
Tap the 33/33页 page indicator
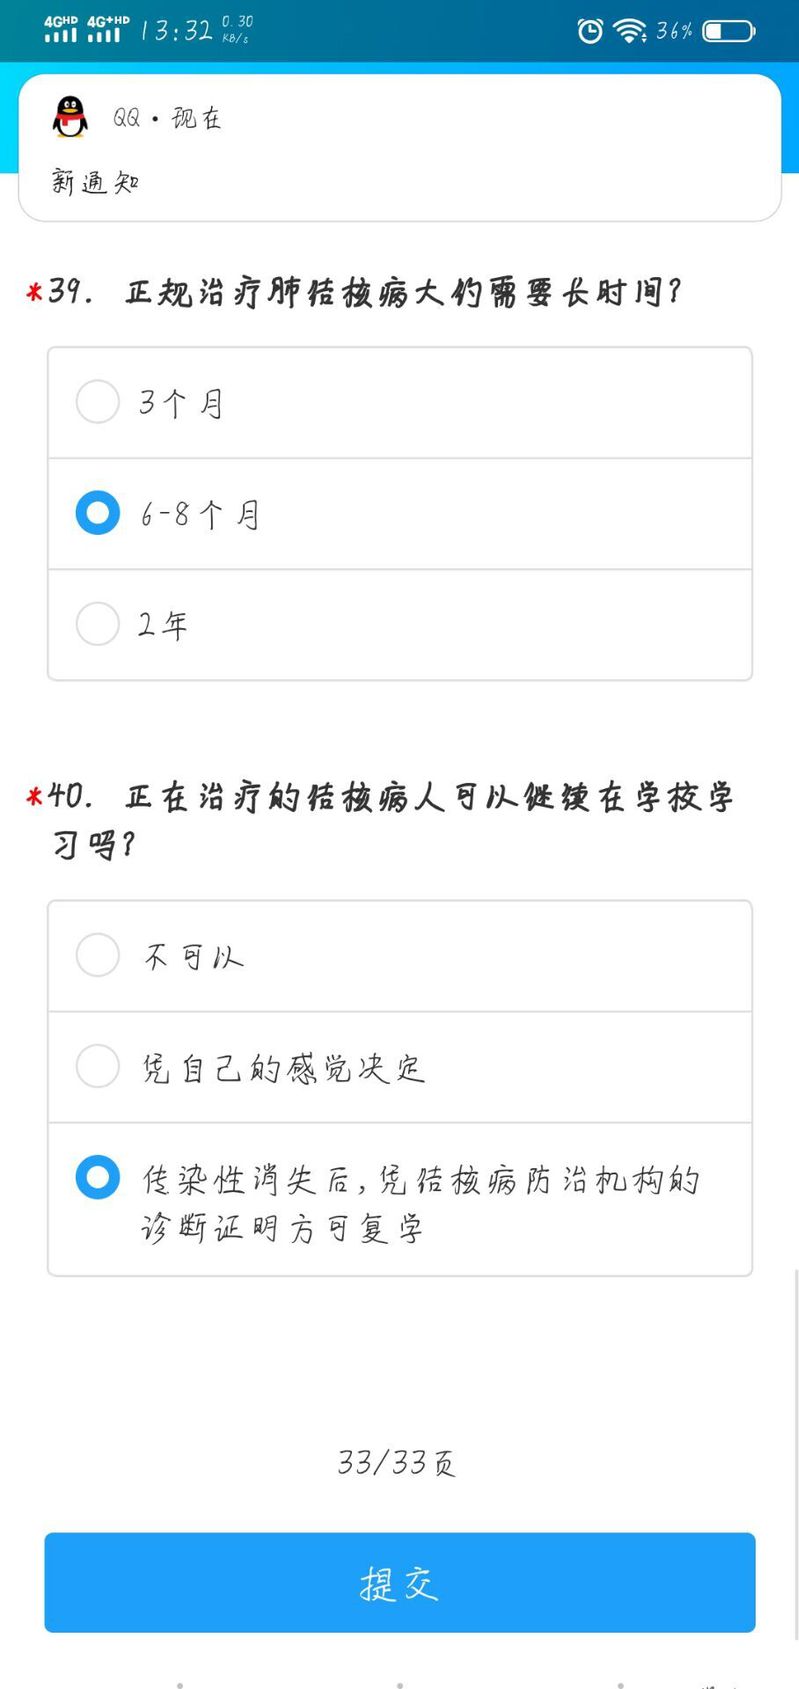(x=397, y=1463)
